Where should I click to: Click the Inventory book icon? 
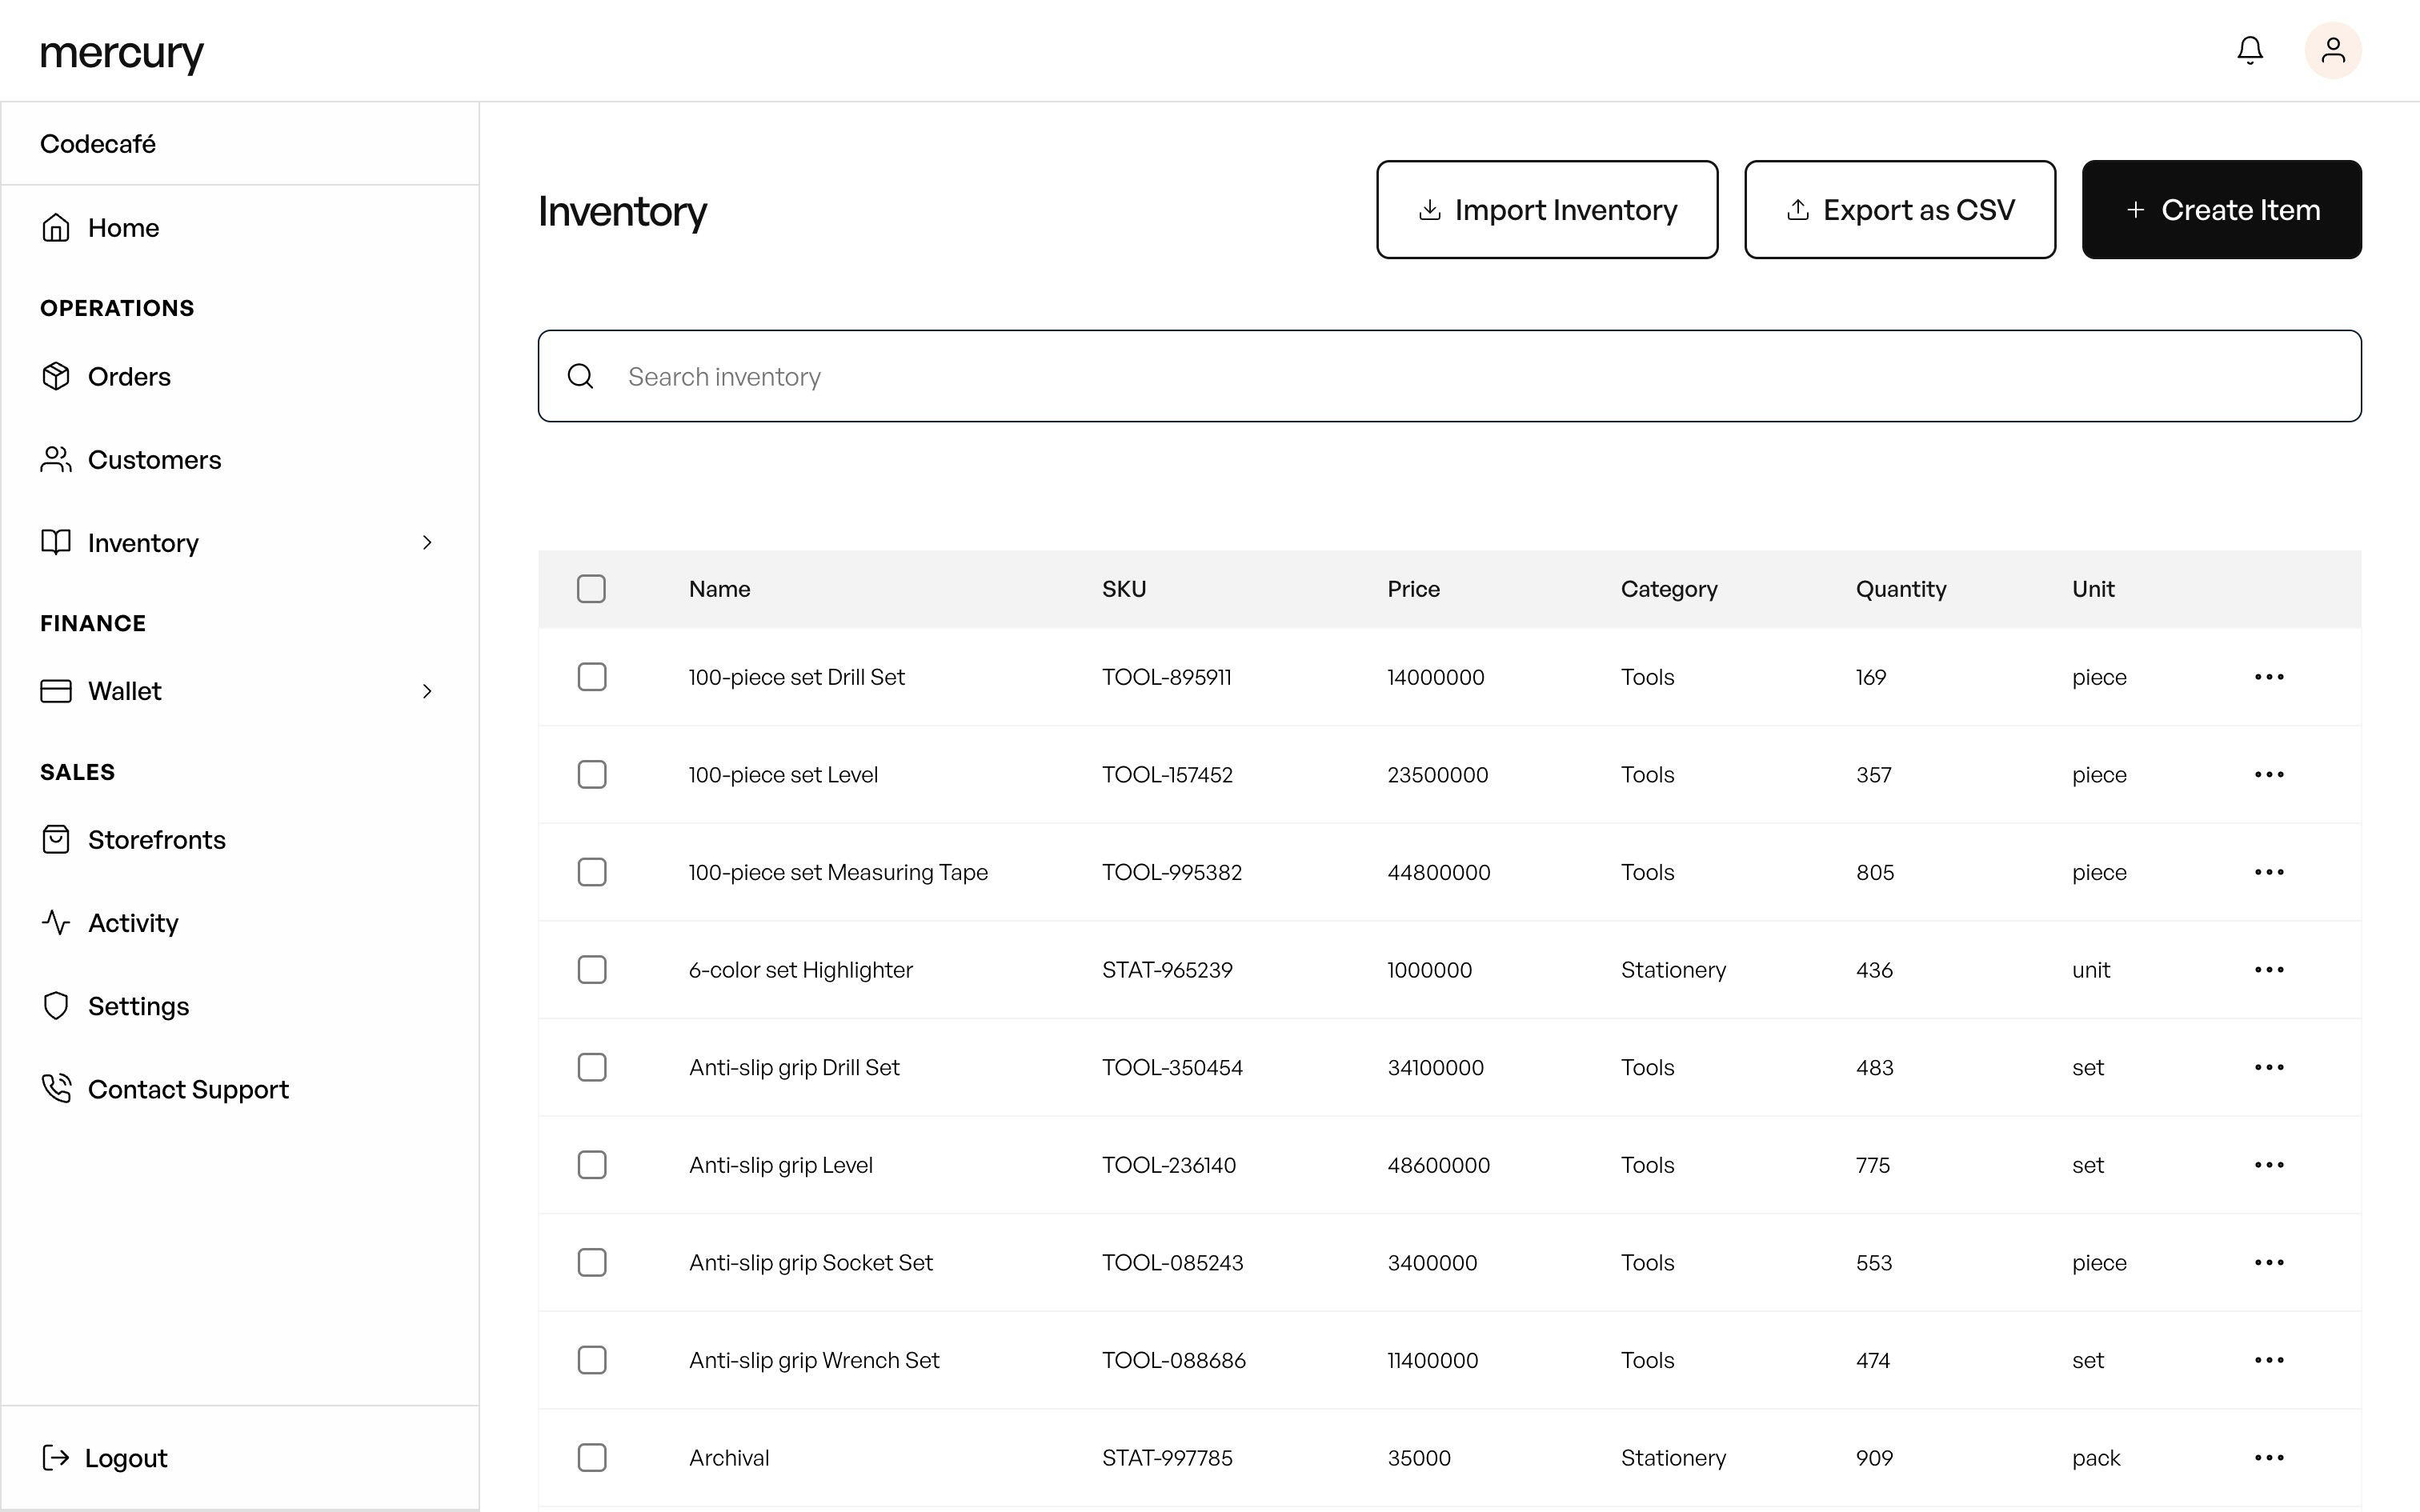(56, 542)
